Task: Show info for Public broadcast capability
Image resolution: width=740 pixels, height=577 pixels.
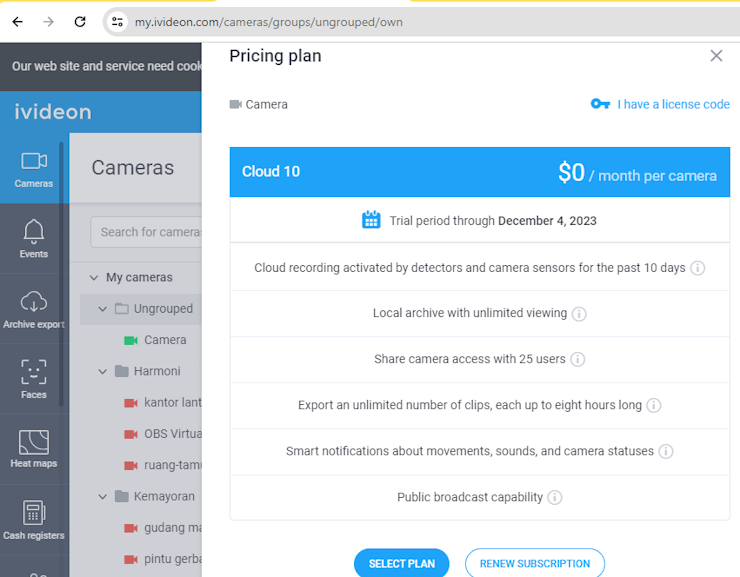Action: tap(555, 497)
